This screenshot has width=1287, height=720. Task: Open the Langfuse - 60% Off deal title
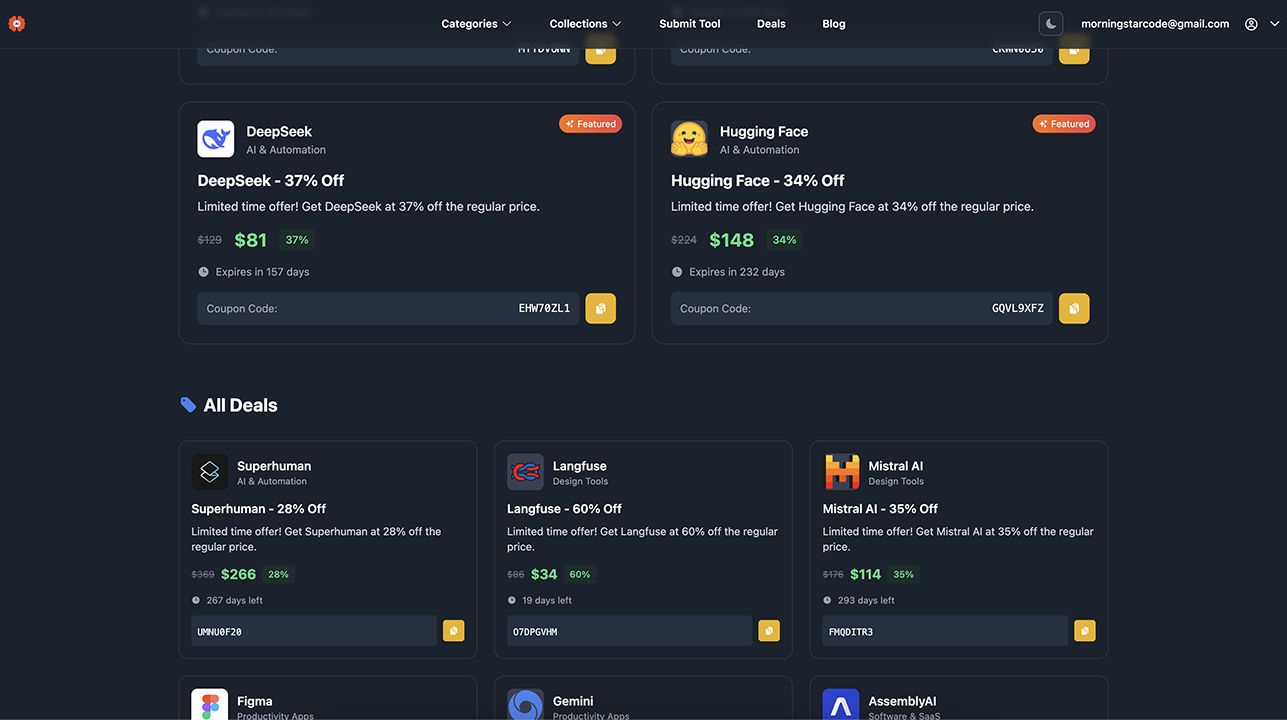tap(564, 509)
